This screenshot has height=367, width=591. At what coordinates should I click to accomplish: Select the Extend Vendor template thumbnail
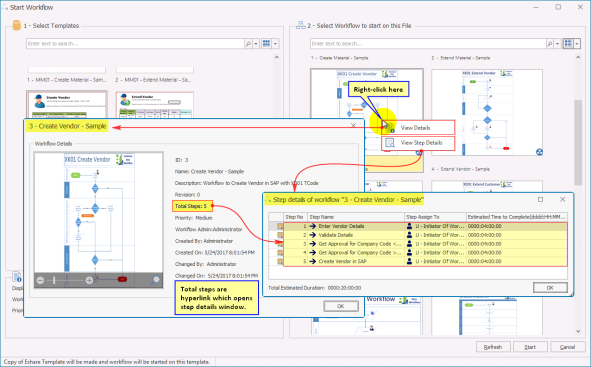point(155,105)
